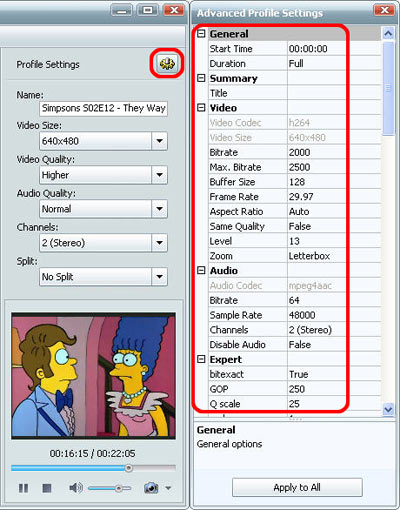Seek in the video progress bar
Image resolution: width=400 pixels, height=510 pixels.
click(93, 468)
